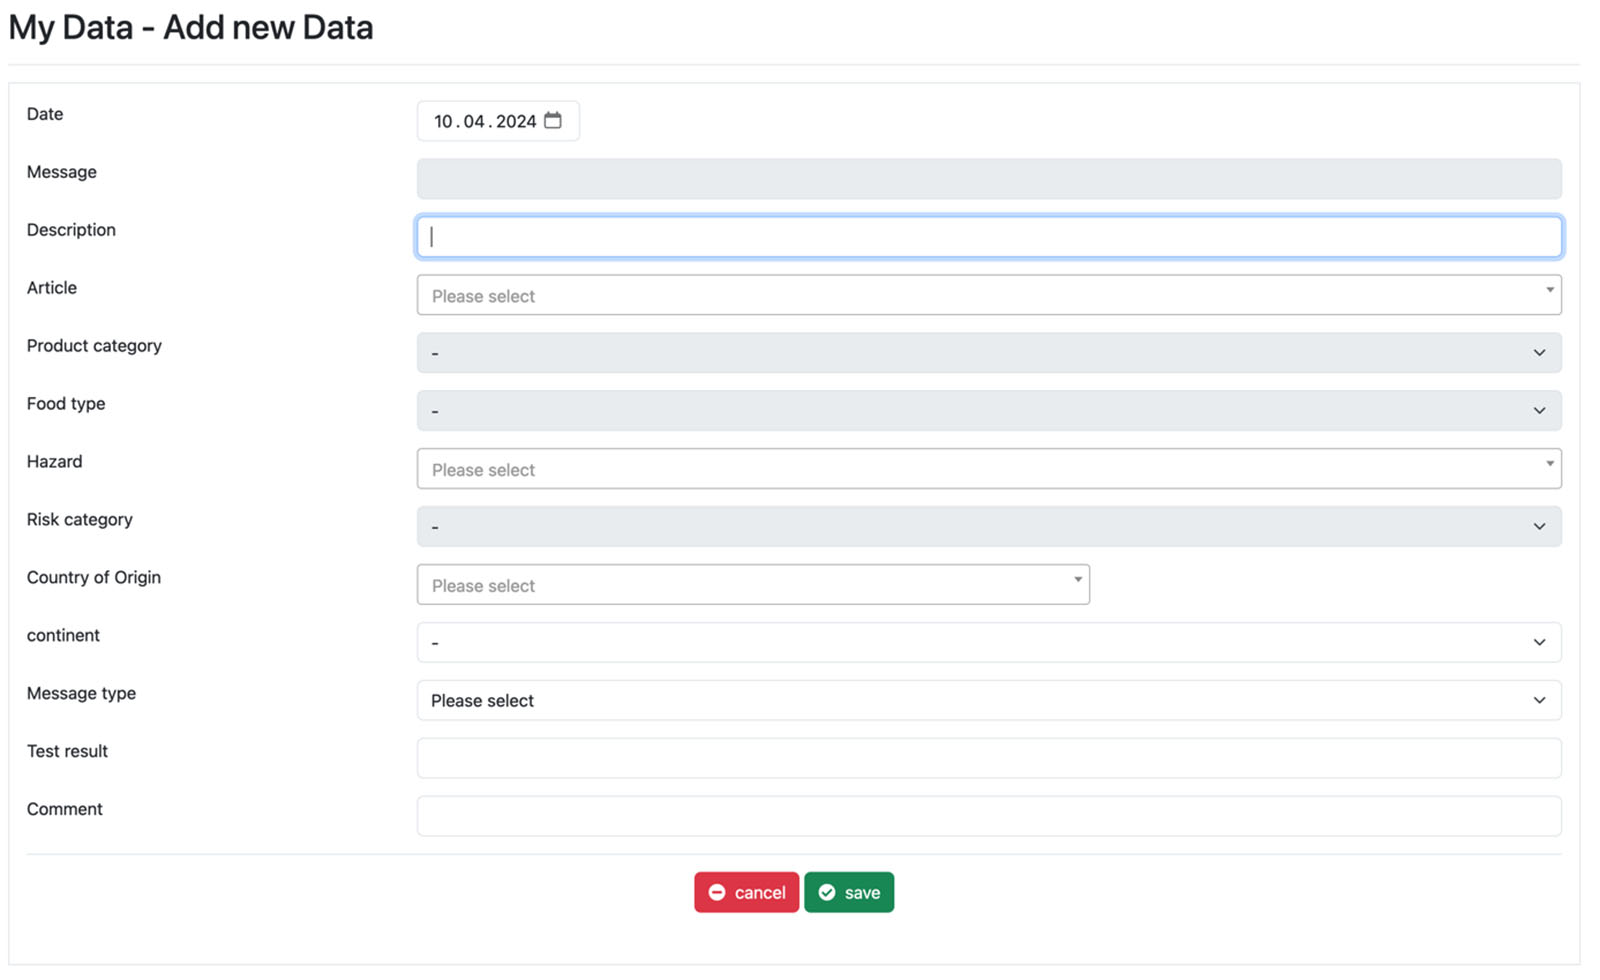Click into the Comment input field
The width and height of the screenshot is (1600, 980).
(988, 816)
